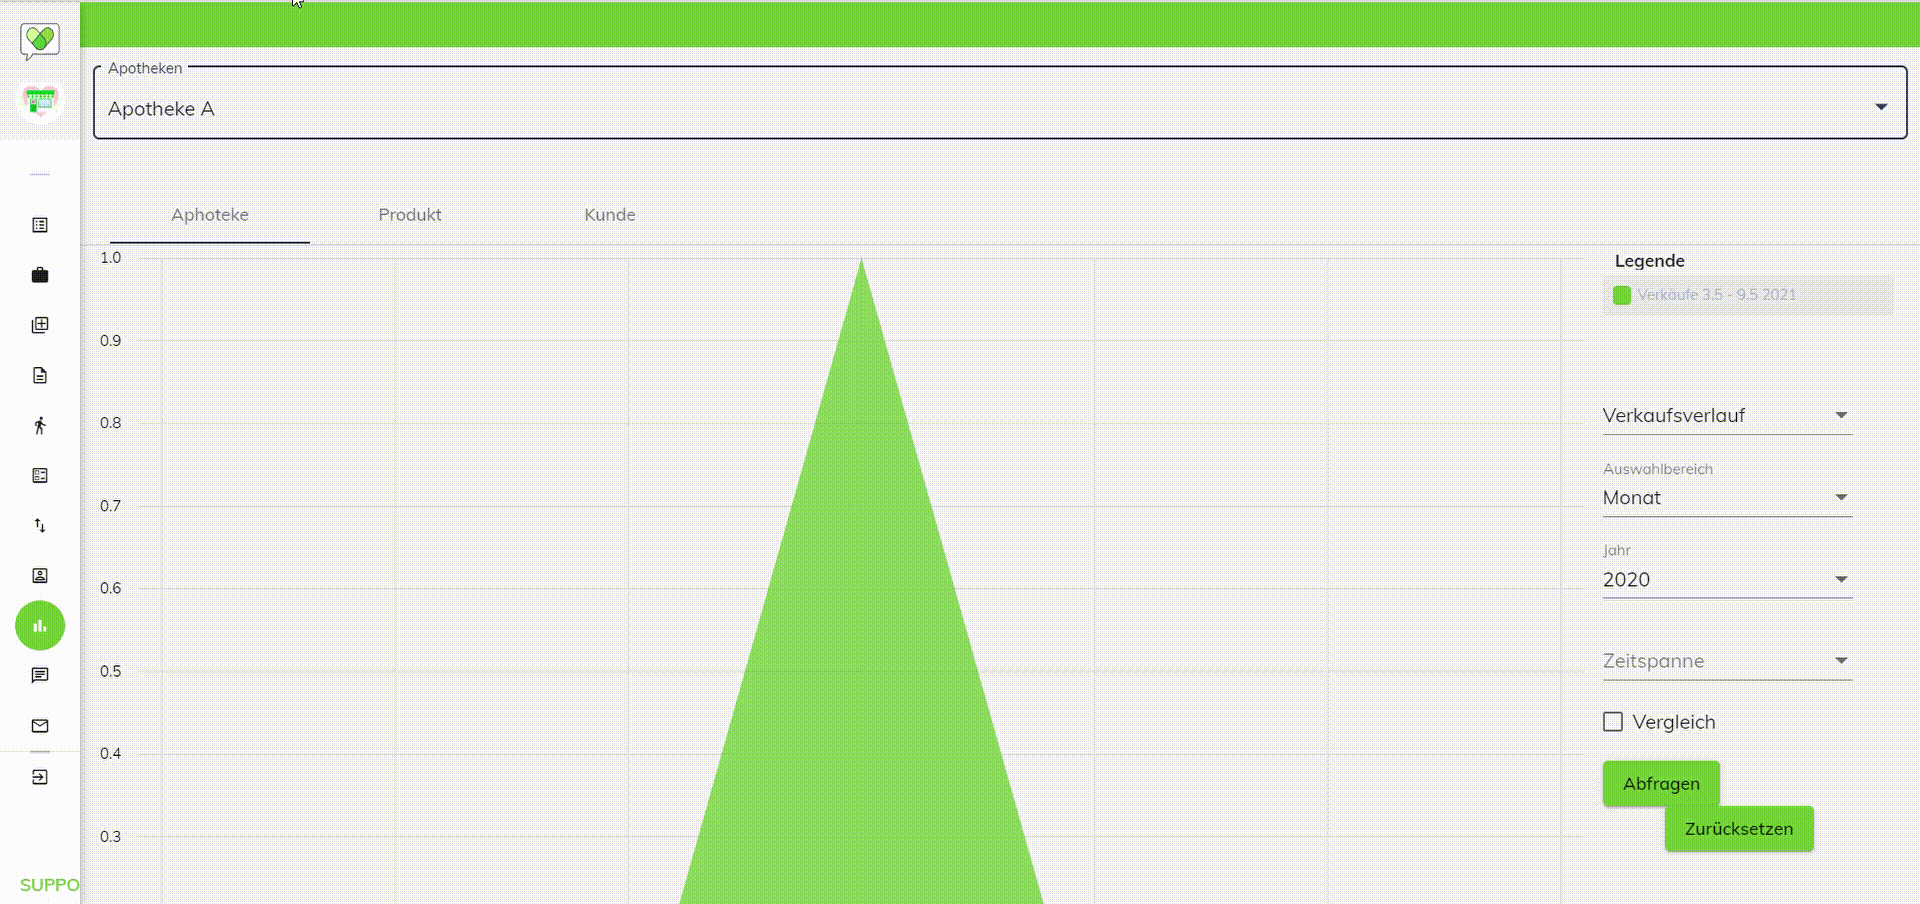Image resolution: width=1920 pixels, height=904 pixels.
Task: Open the Verkaufsverlauf dropdown
Action: [1727, 415]
